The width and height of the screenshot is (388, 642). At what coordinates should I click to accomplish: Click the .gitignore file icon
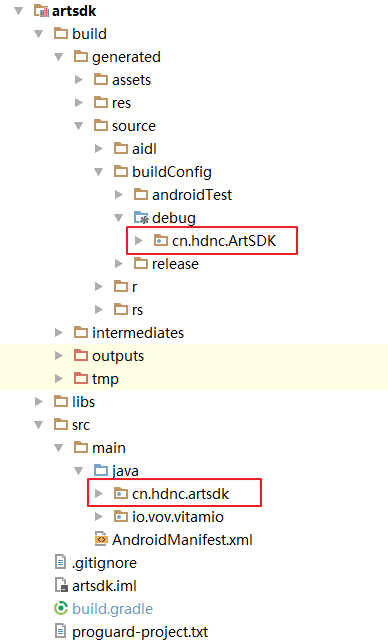[61, 562]
